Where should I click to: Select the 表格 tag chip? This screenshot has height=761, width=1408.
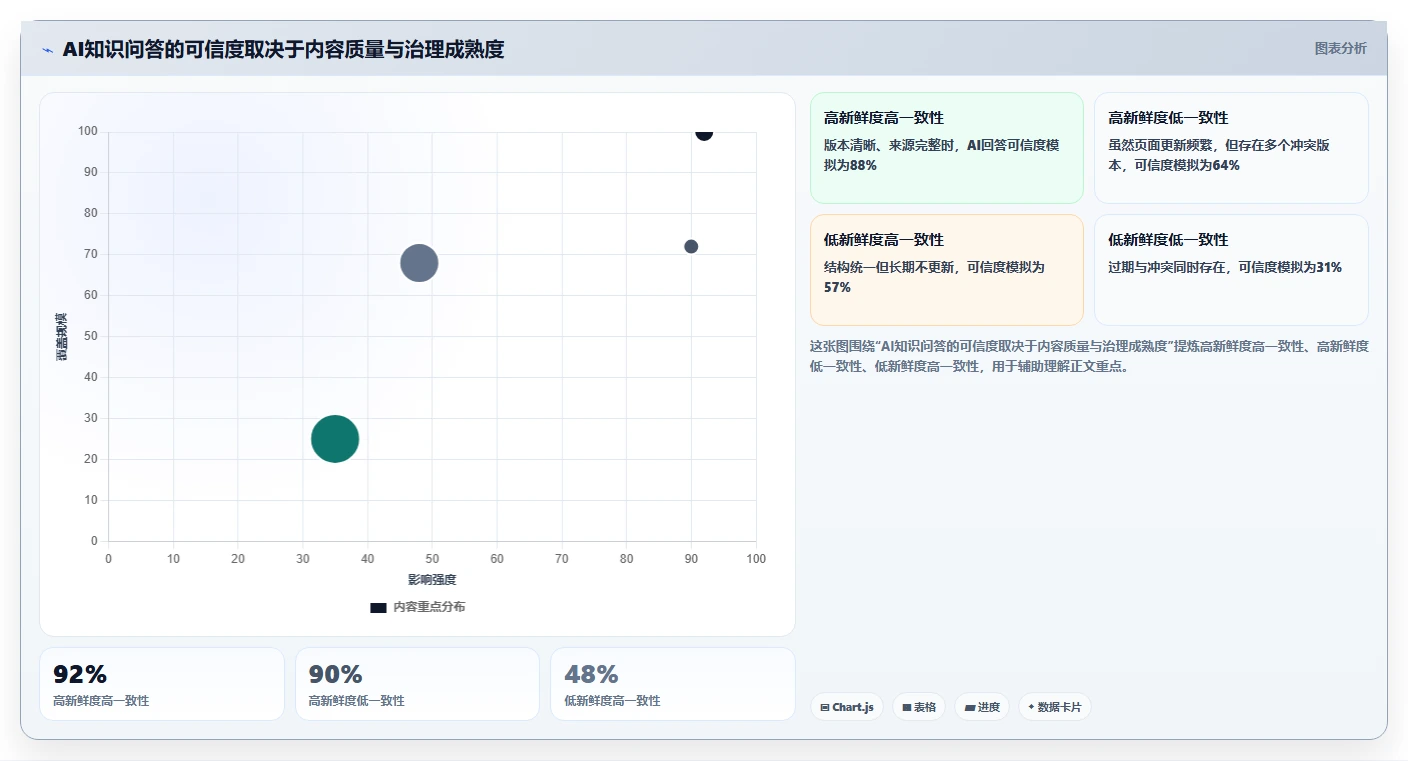tap(919, 707)
